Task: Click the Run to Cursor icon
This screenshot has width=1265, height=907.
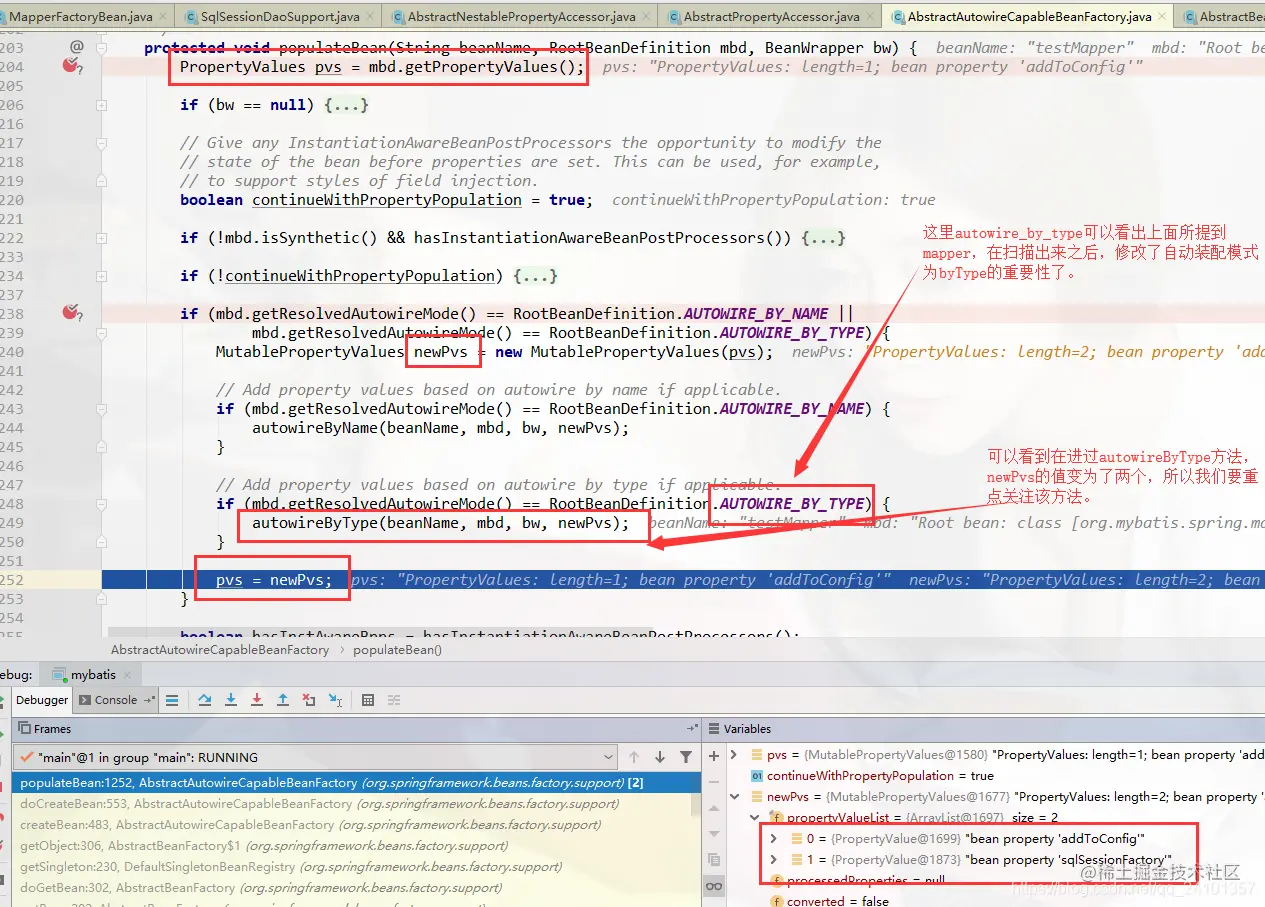Action: click(x=335, y=700)
